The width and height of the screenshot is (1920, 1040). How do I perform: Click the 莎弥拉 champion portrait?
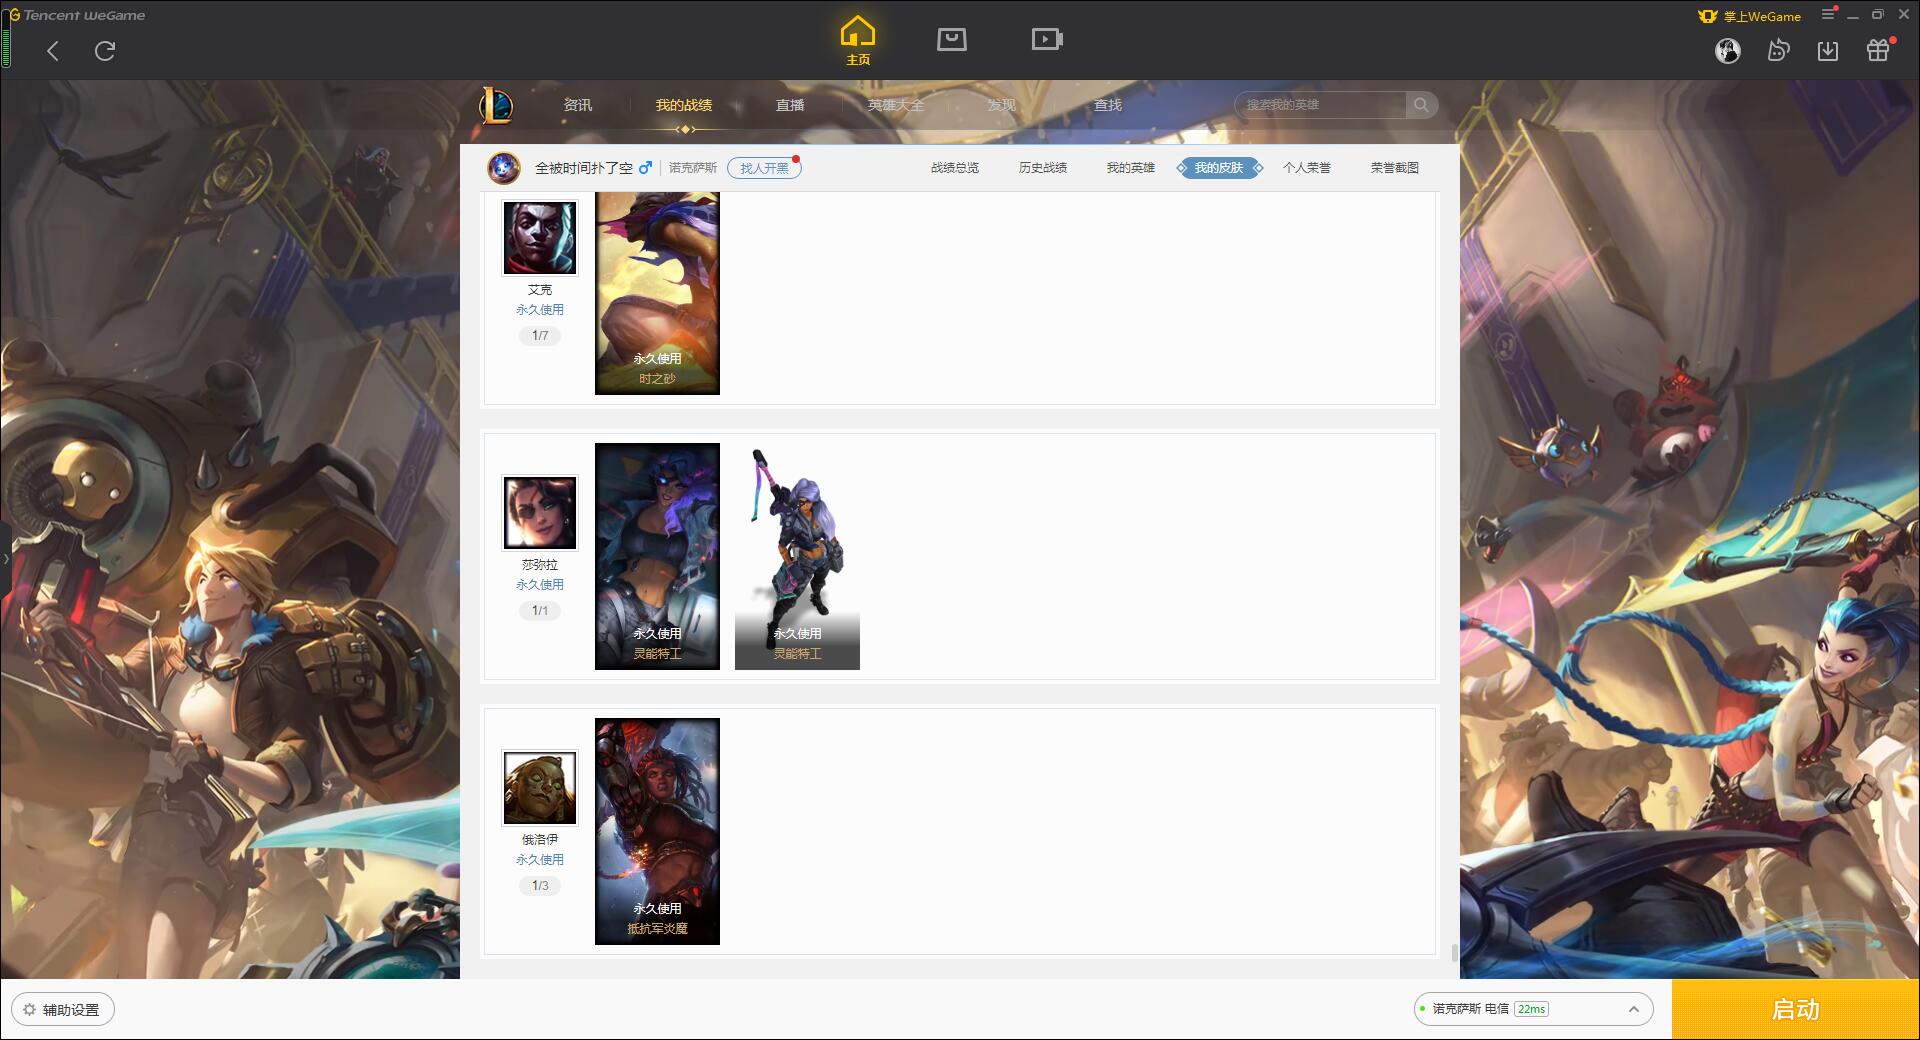coord(540,513)
